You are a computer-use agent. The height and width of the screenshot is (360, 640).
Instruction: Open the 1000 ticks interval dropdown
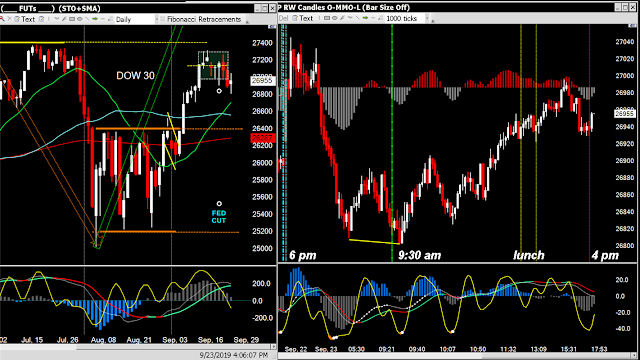(x=427, y=18)
